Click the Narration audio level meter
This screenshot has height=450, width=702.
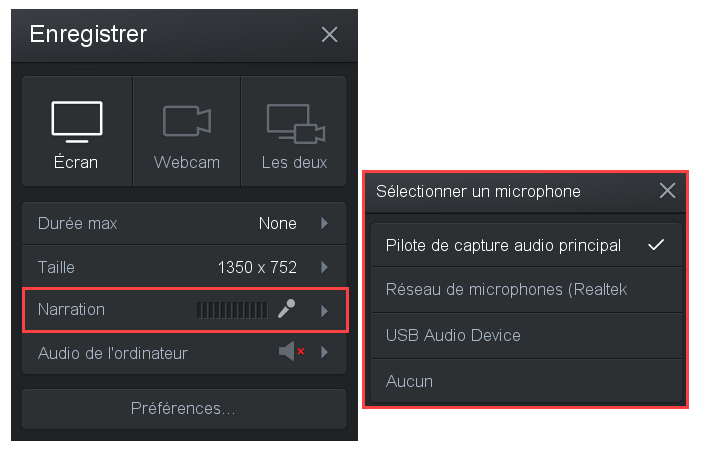(x=232, y=310)
